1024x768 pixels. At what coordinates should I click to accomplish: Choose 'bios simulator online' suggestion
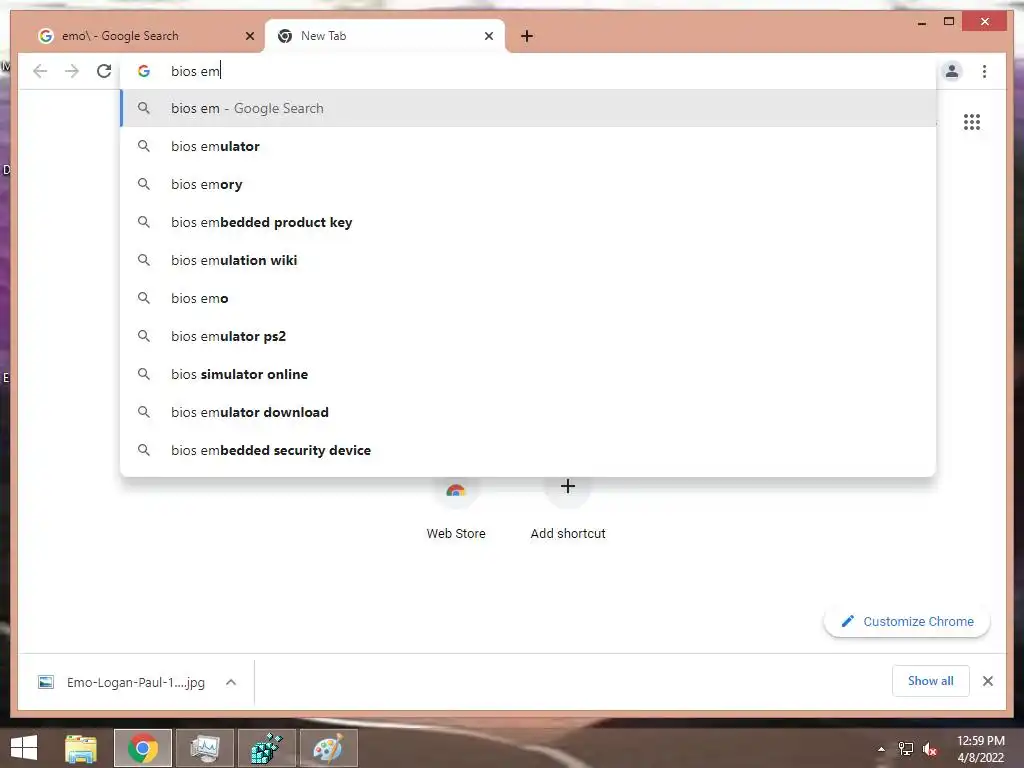click(528, 374)
